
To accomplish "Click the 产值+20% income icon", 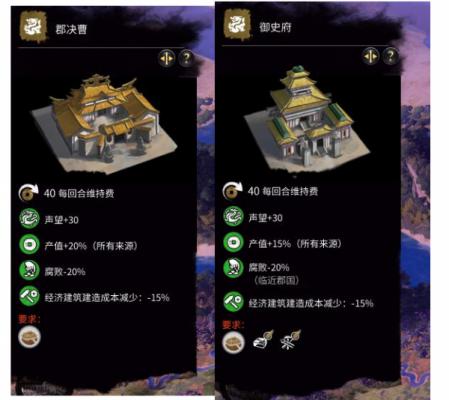I will pos(29,245).
